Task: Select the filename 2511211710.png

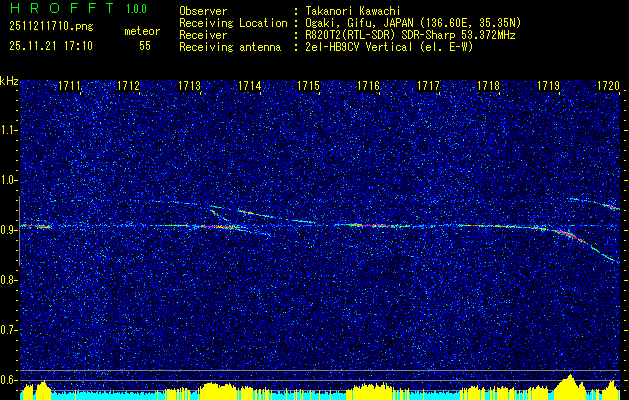Action: point(51,27)
